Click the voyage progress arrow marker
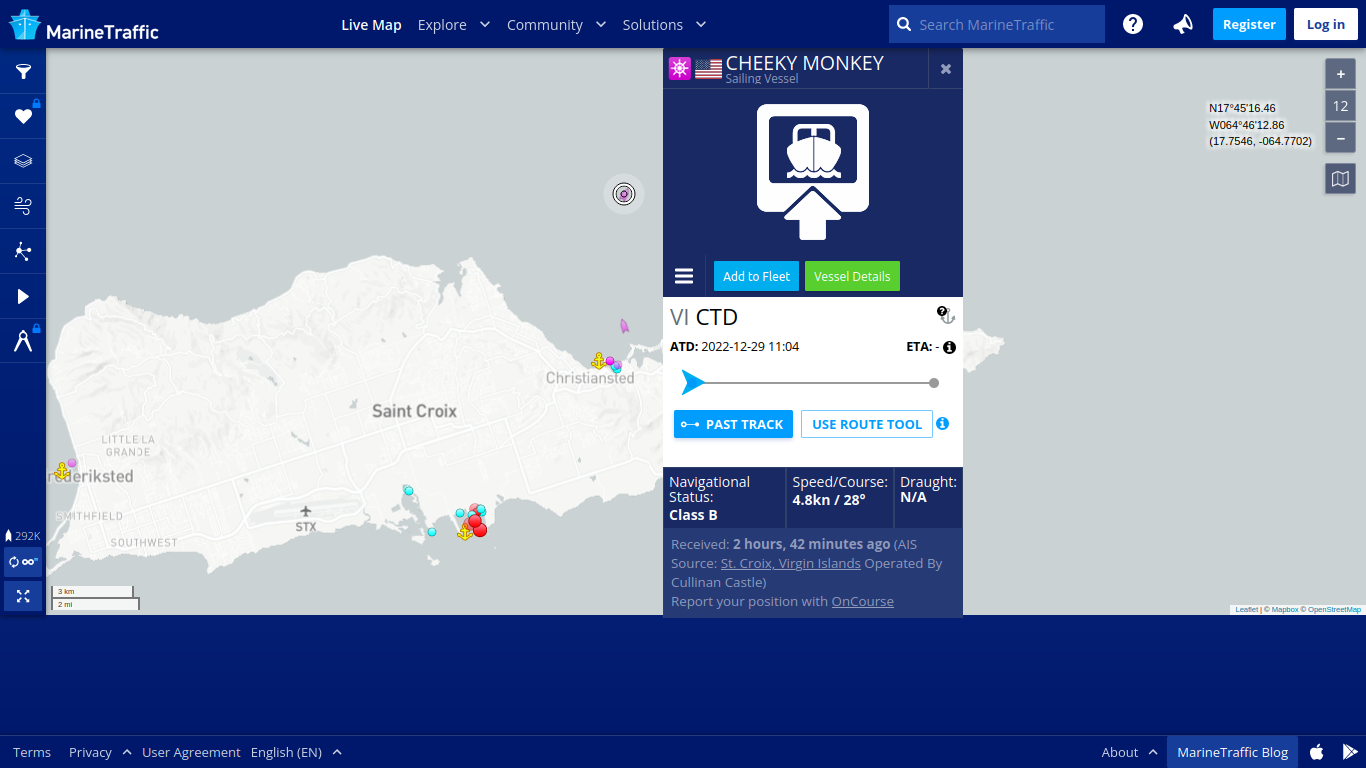Screen dimensions: 1366x768 (693, 382)
